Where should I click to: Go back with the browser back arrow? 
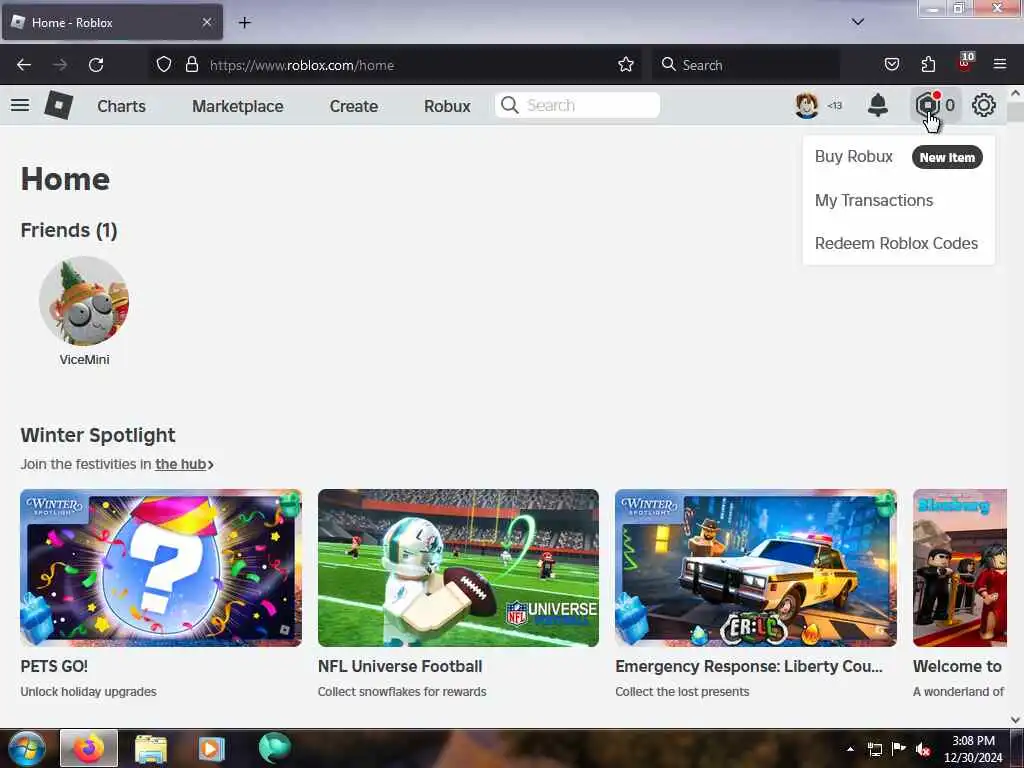coord(24,65)
